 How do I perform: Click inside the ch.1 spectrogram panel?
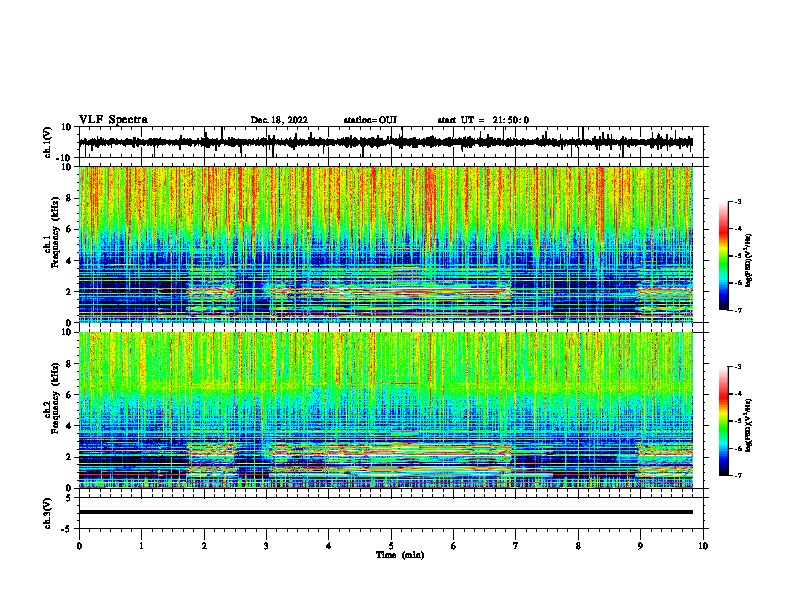386,244
